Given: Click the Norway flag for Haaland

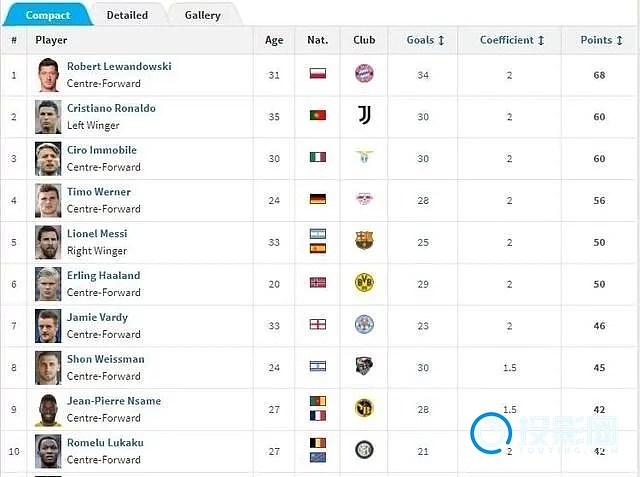Looking at the screenshot, I should point(318,283).
